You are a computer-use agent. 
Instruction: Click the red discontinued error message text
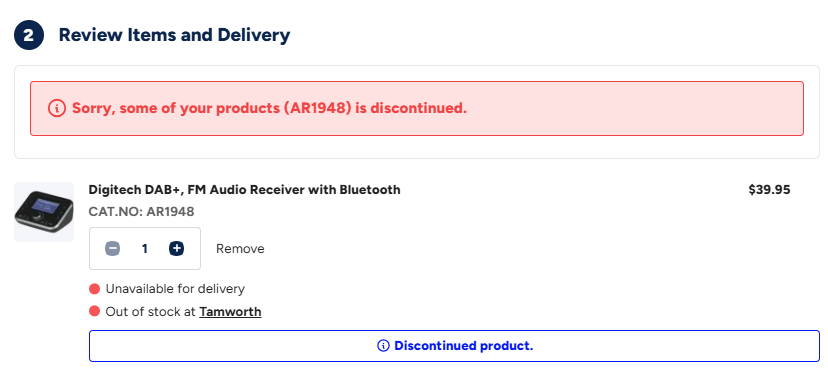pos(269,108)
